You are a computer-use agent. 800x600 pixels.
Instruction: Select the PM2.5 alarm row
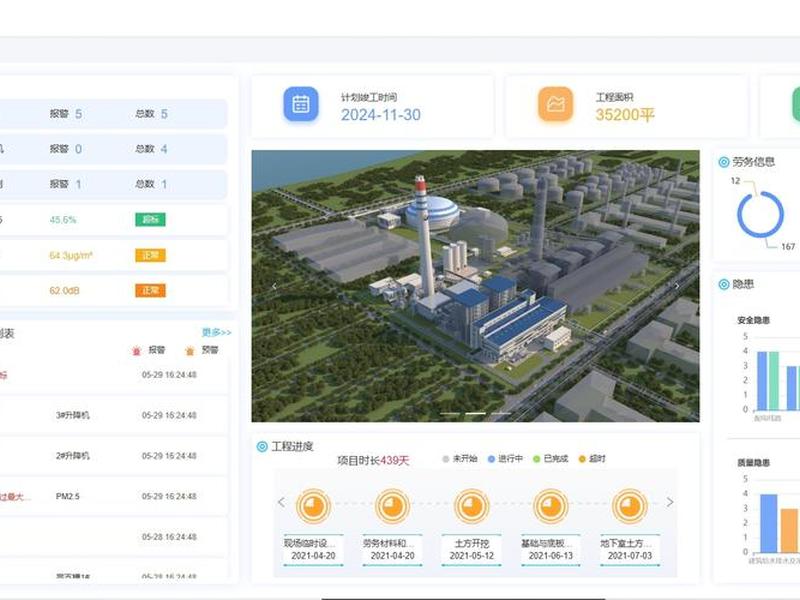(113, 496)
